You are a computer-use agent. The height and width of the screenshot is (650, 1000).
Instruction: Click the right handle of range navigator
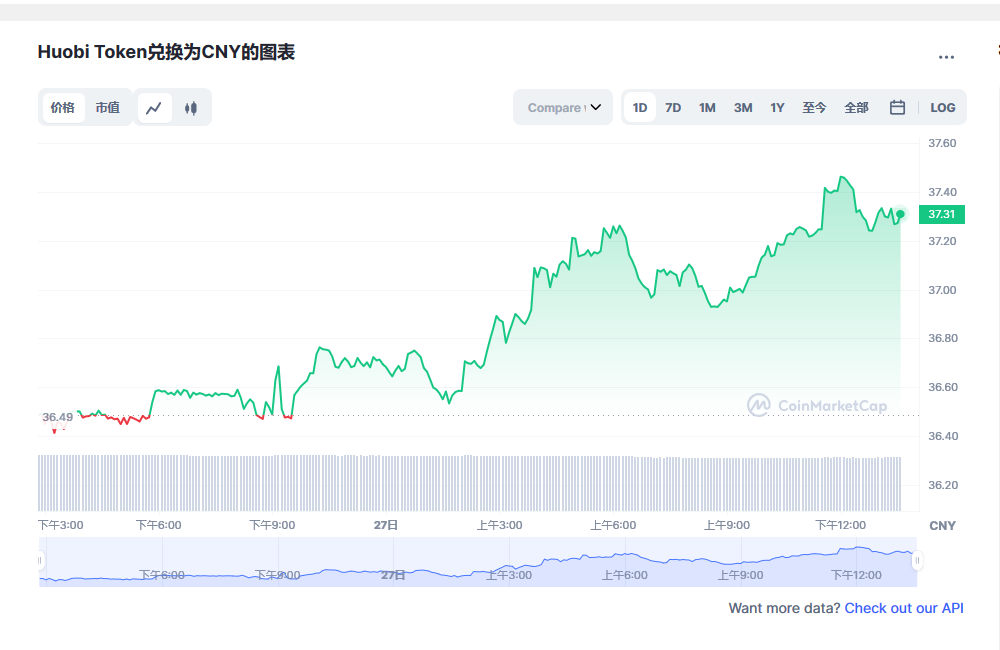tap(917, 561)
